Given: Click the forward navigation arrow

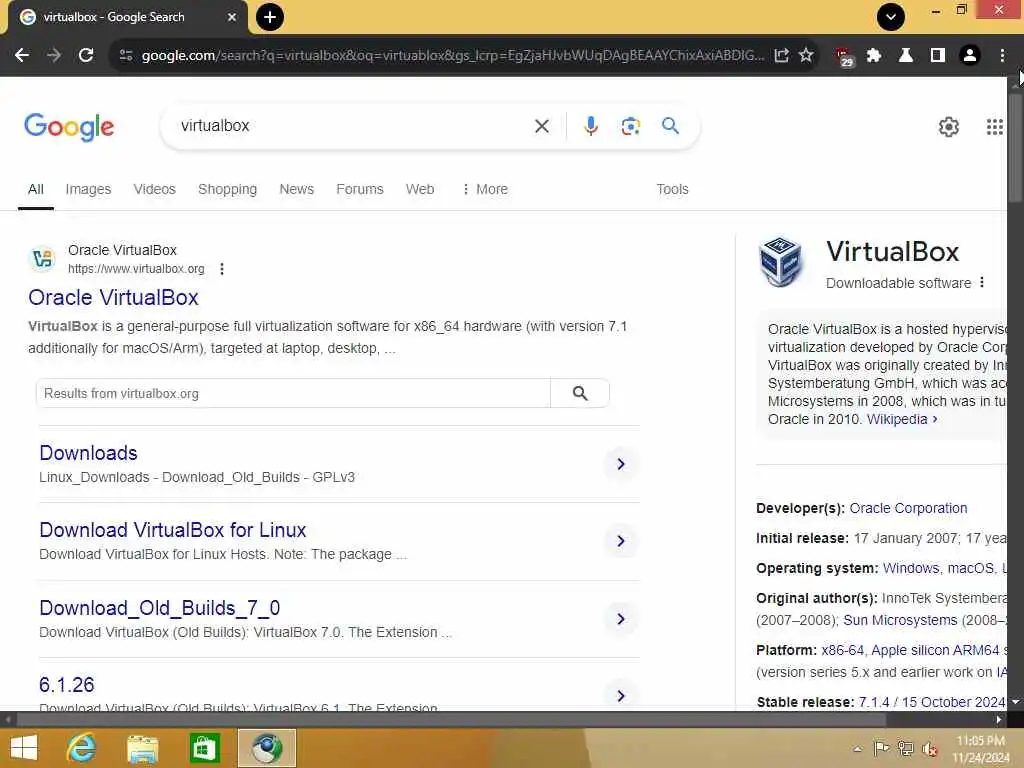Looking at the screenshot, I should tap(54, 56).
